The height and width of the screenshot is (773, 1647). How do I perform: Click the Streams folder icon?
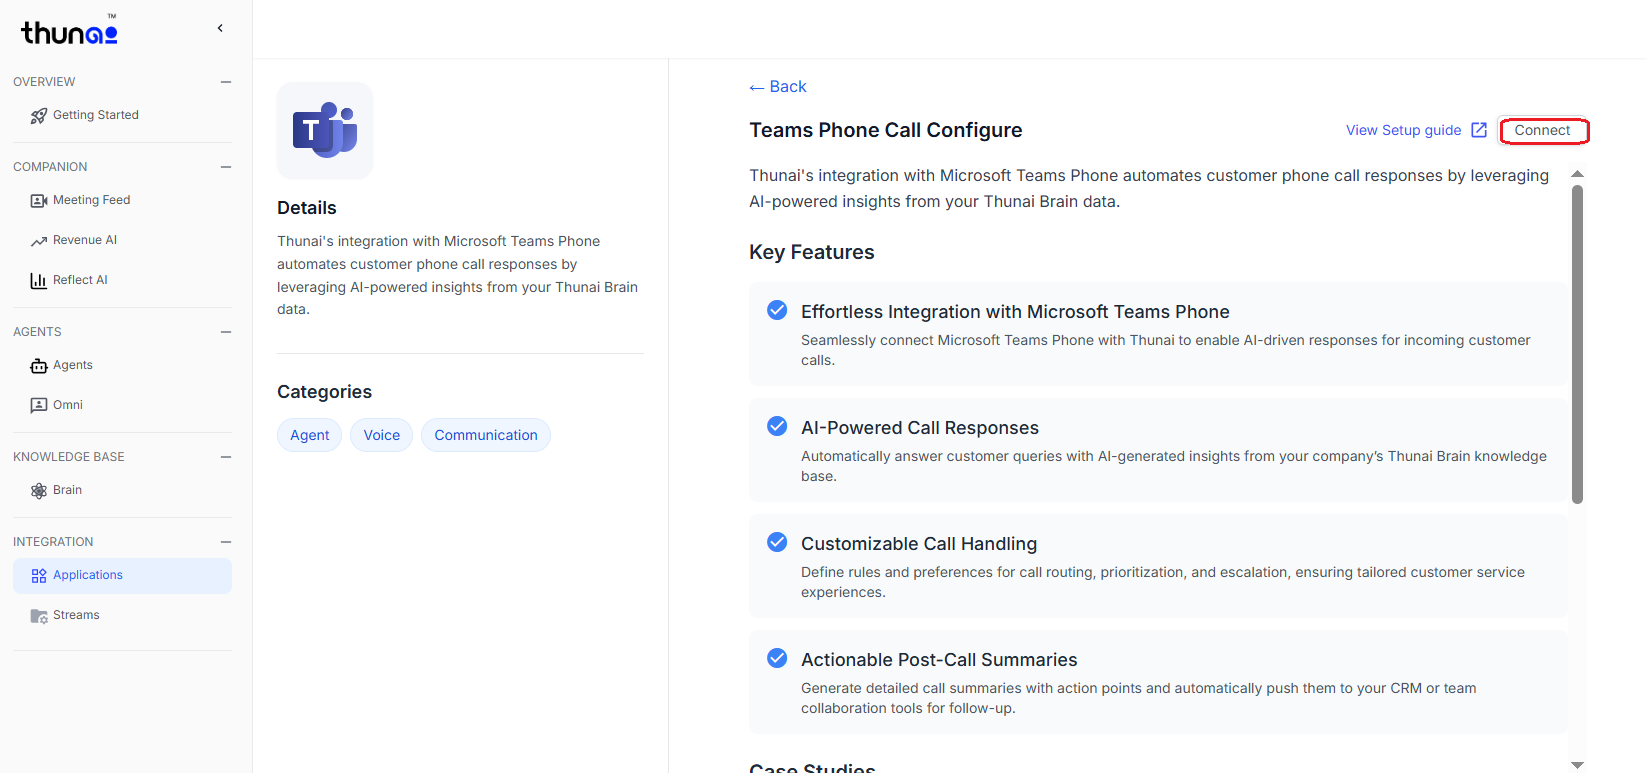[x=39, y=616]
